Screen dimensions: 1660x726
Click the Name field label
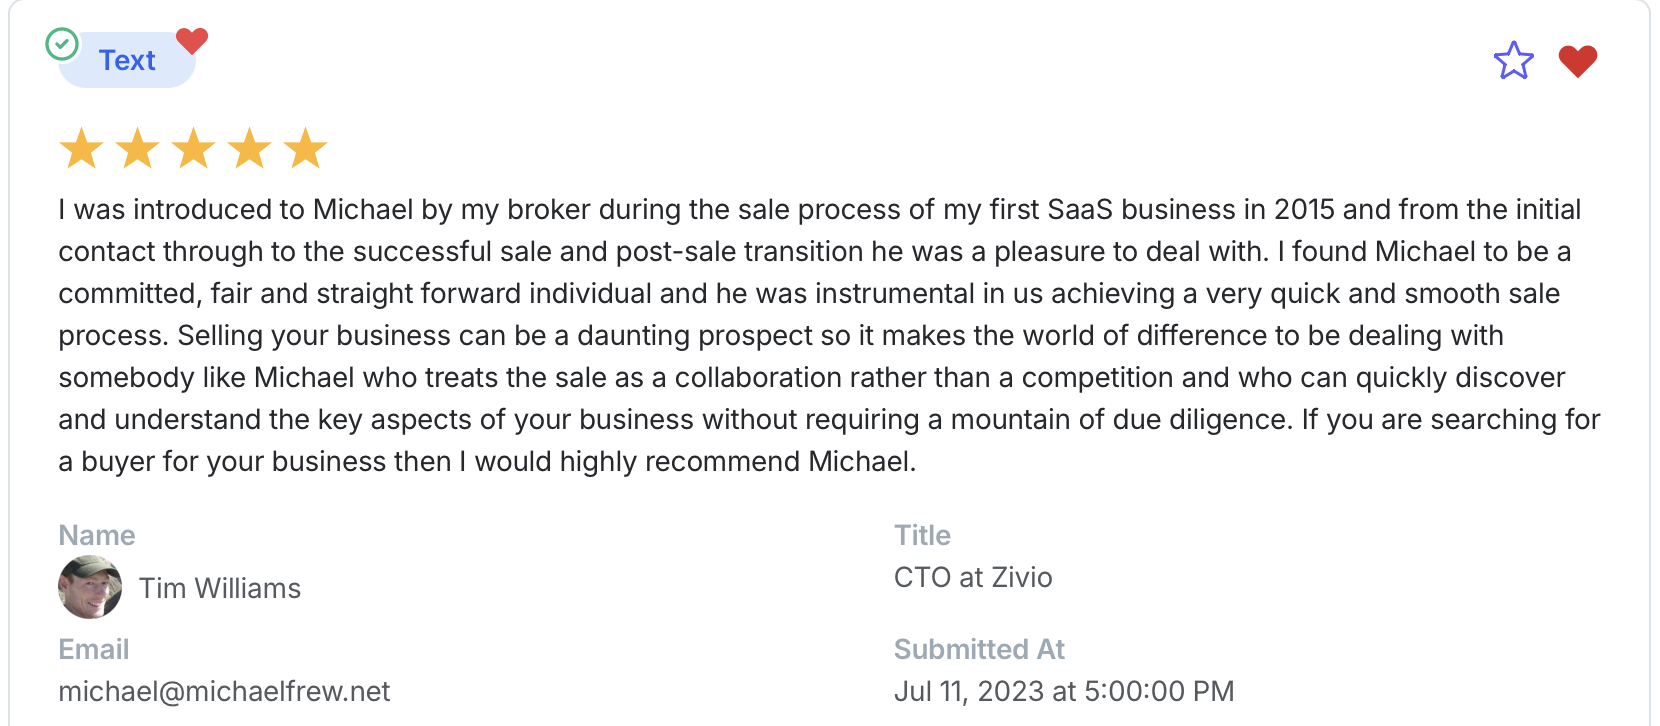tap(97, 535)
